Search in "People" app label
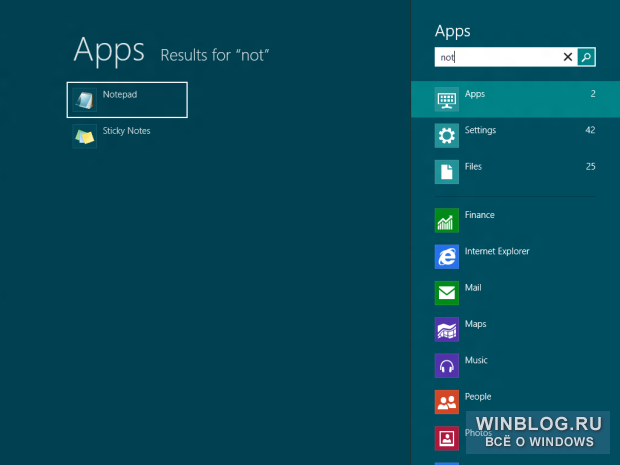 [478, 397]
